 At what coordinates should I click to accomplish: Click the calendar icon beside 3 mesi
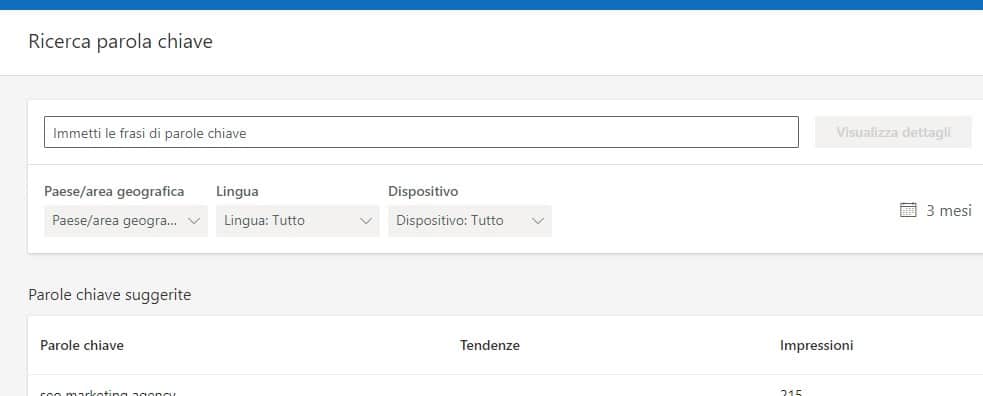[908, 211]
